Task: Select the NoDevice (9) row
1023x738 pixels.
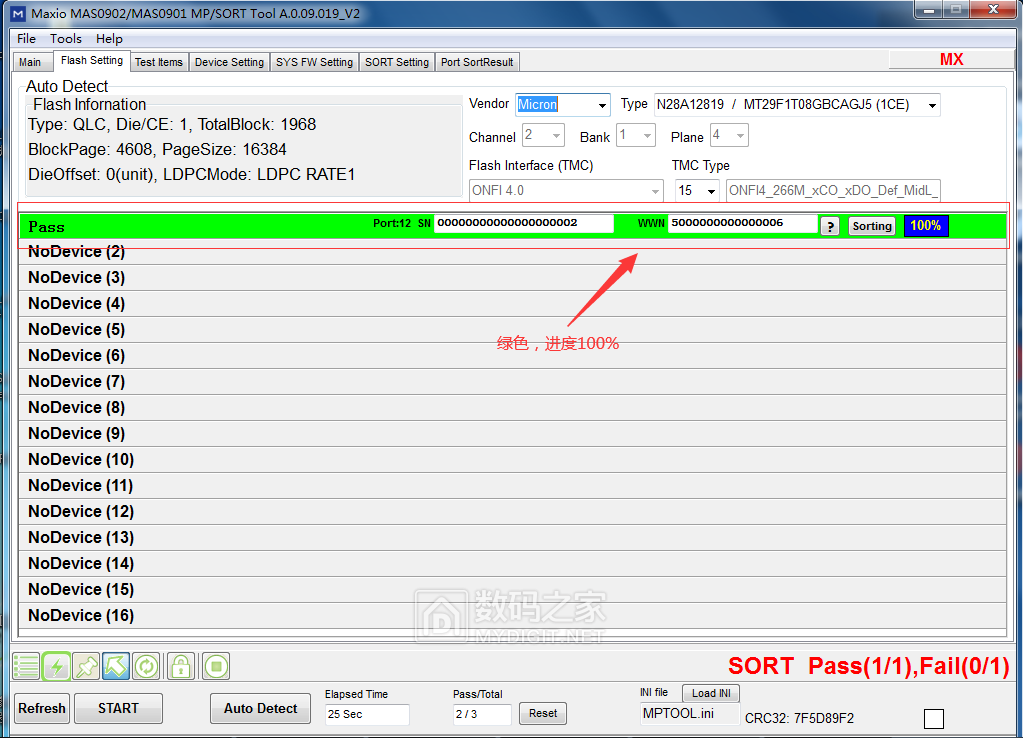Action: [x=512, y=434]
